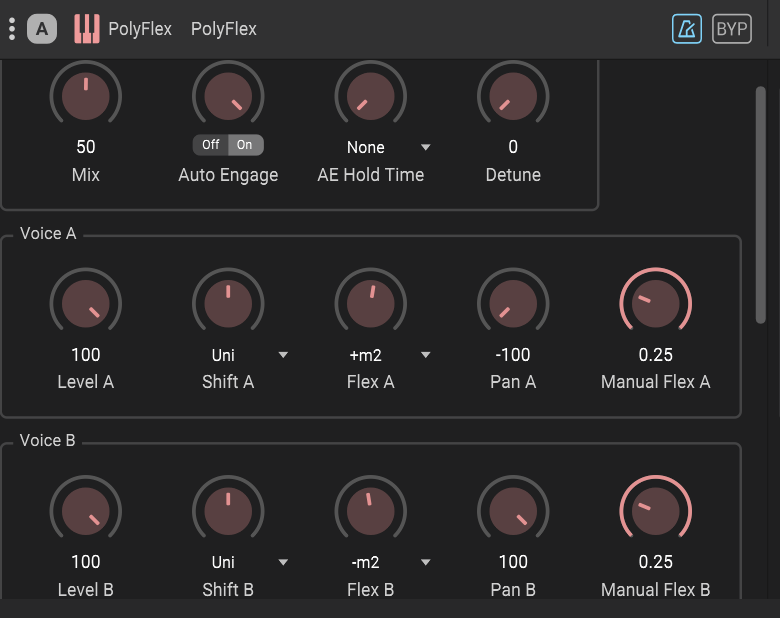
Task: Click the Mix knob
Action: click(86, 96)
